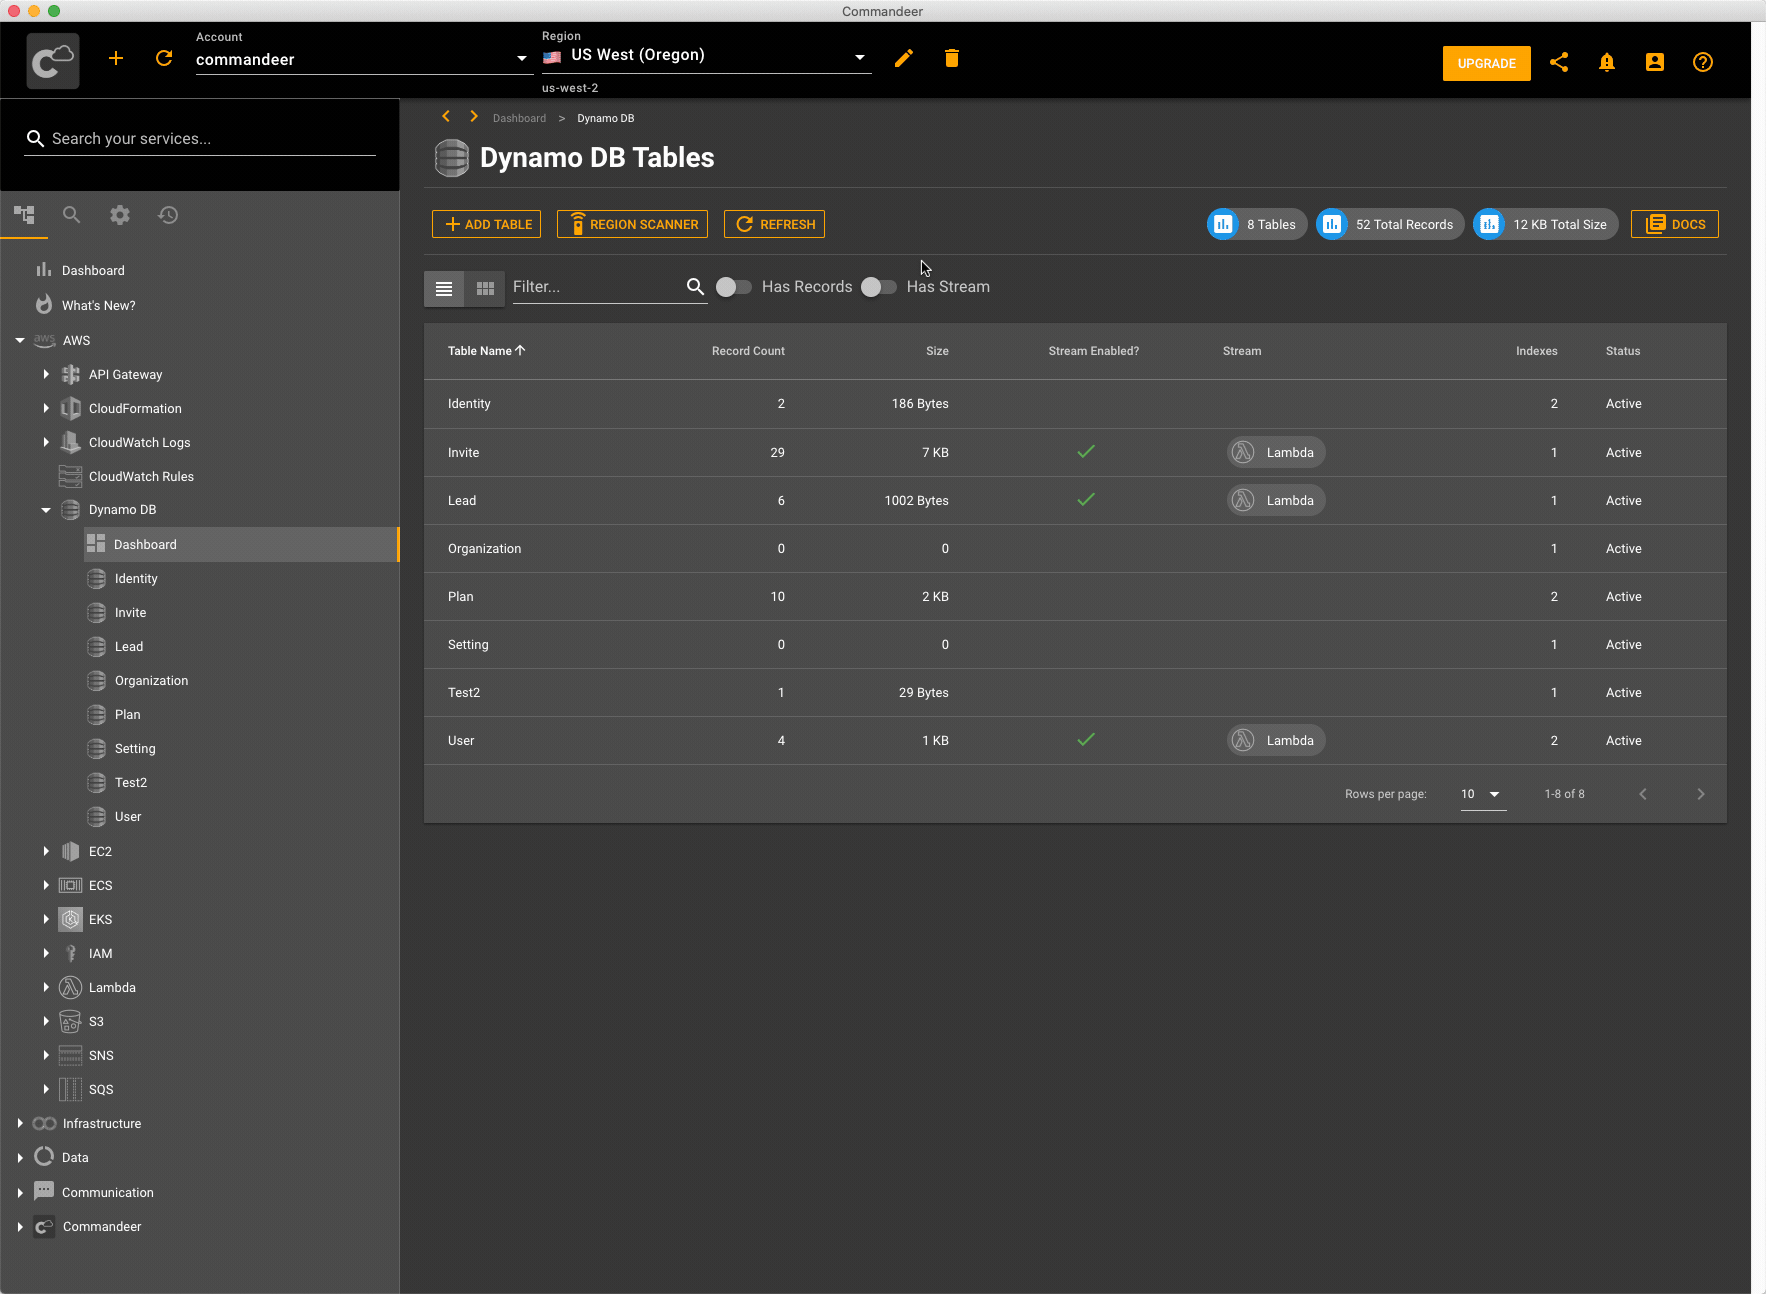Open the Identity table in sidebar

coord(136,578)
